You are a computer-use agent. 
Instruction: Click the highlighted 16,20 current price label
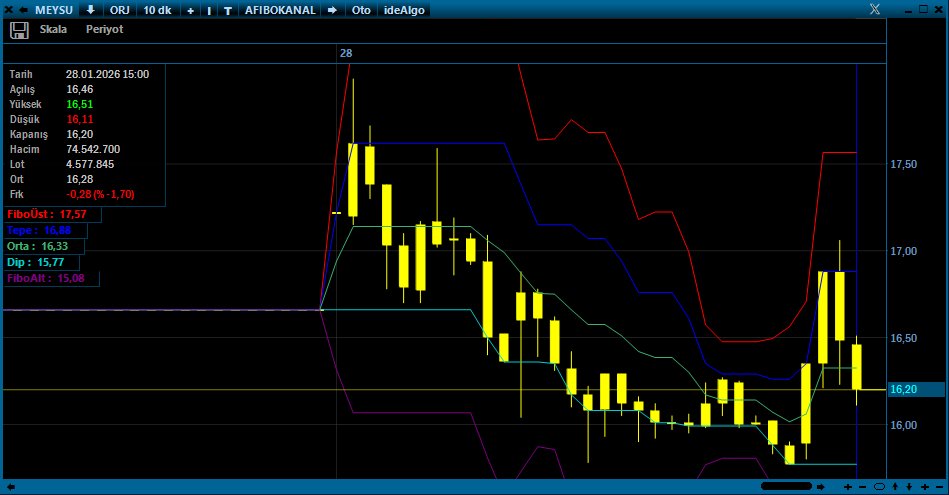click(x=915, y=389)
